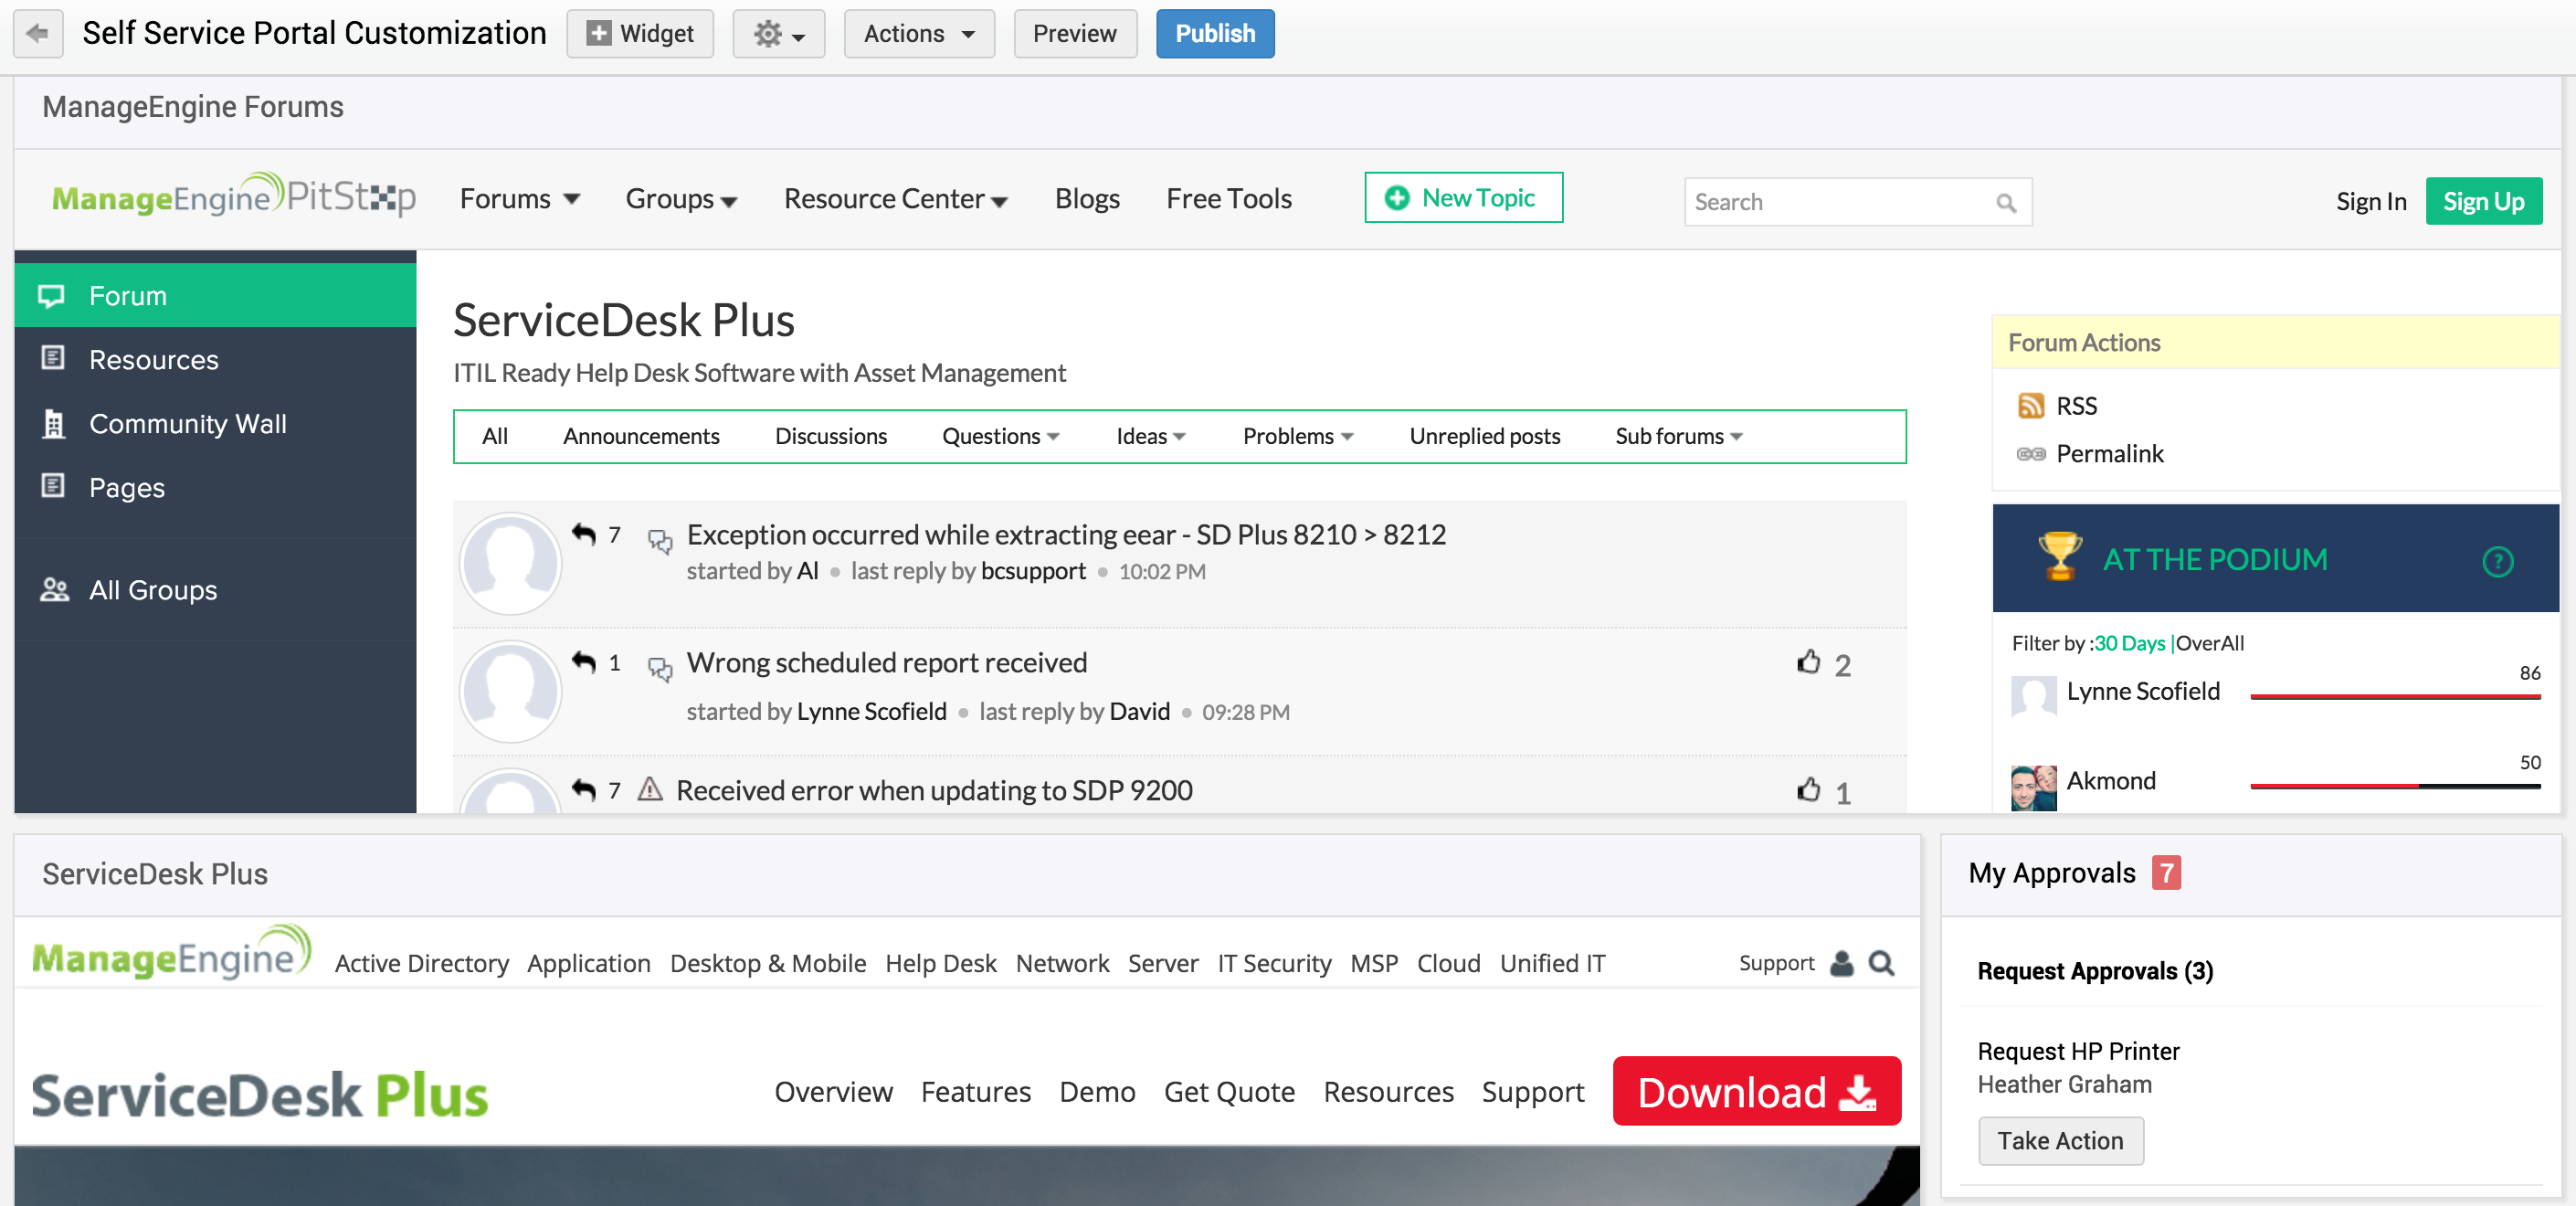Publish the portal customization
The height and width of the screenshot is (1206, 2576).
pyautogui.click(x=1215, y=34)
